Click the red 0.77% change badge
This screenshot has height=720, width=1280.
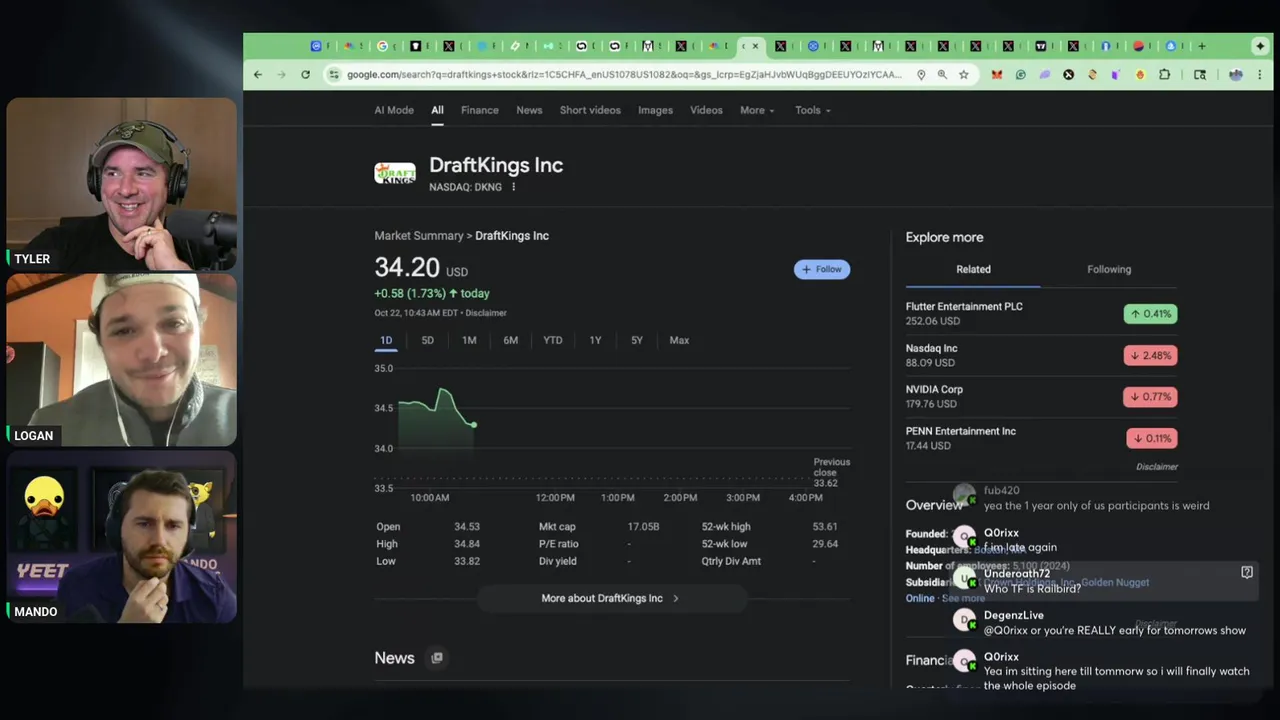(x=1150, y=397)
